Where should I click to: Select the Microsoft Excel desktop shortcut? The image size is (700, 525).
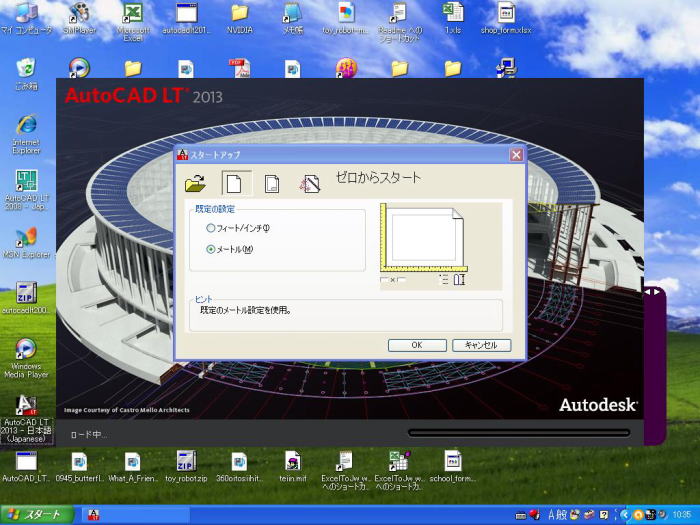coord(133,22)
